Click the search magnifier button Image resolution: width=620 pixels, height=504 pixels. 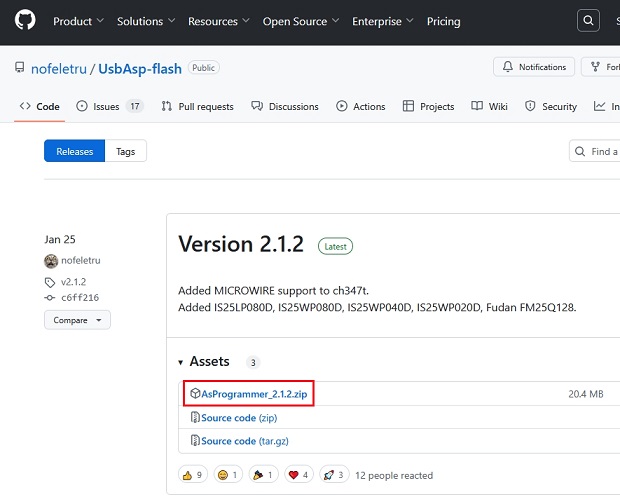(x=588, y=21)
